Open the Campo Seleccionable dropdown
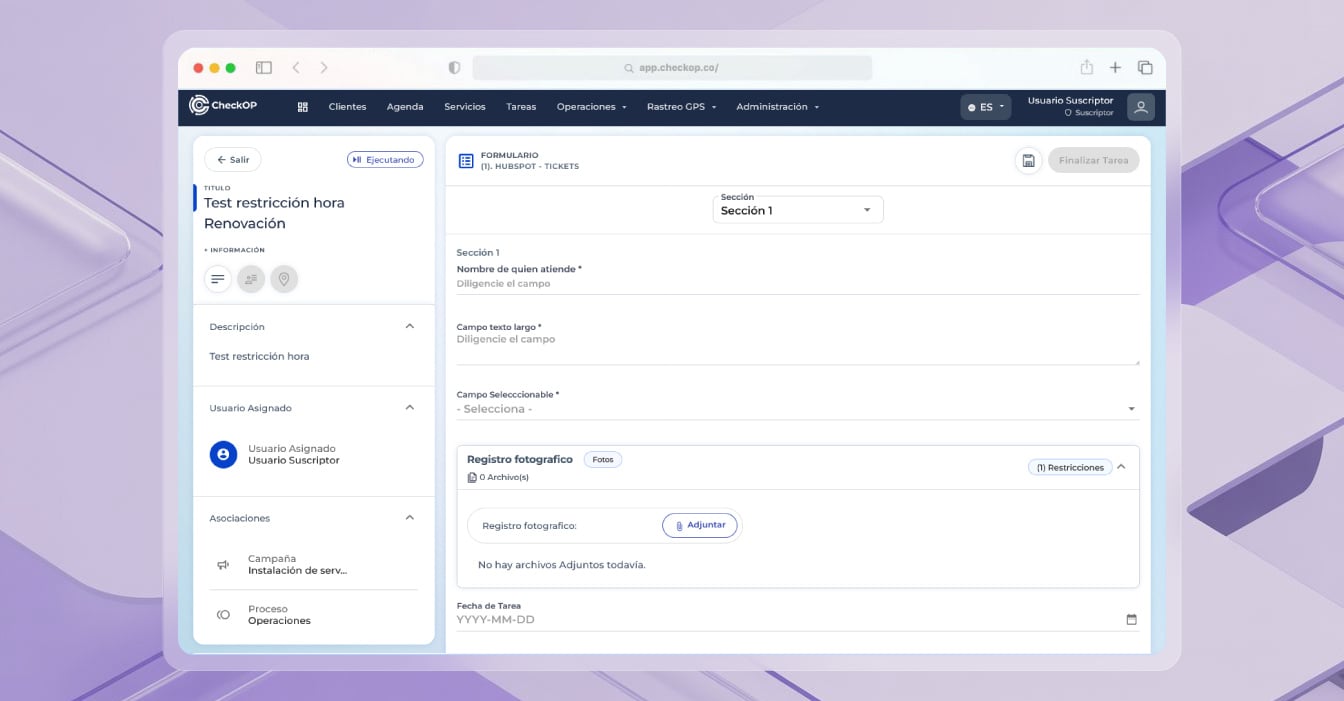1344x701 pixels. pos(796,409)
